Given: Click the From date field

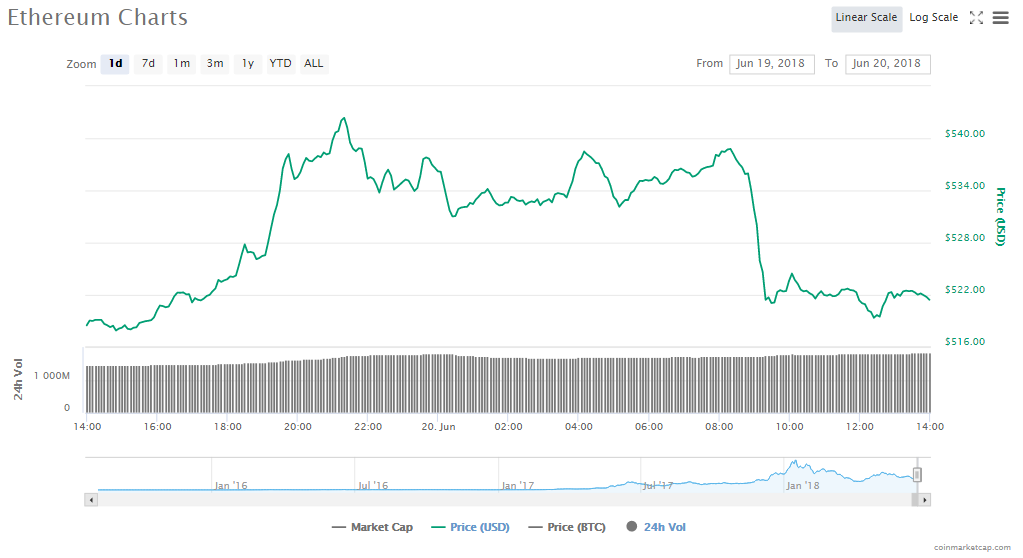Looking at the screenshot, I should click(x=772, y=64).
